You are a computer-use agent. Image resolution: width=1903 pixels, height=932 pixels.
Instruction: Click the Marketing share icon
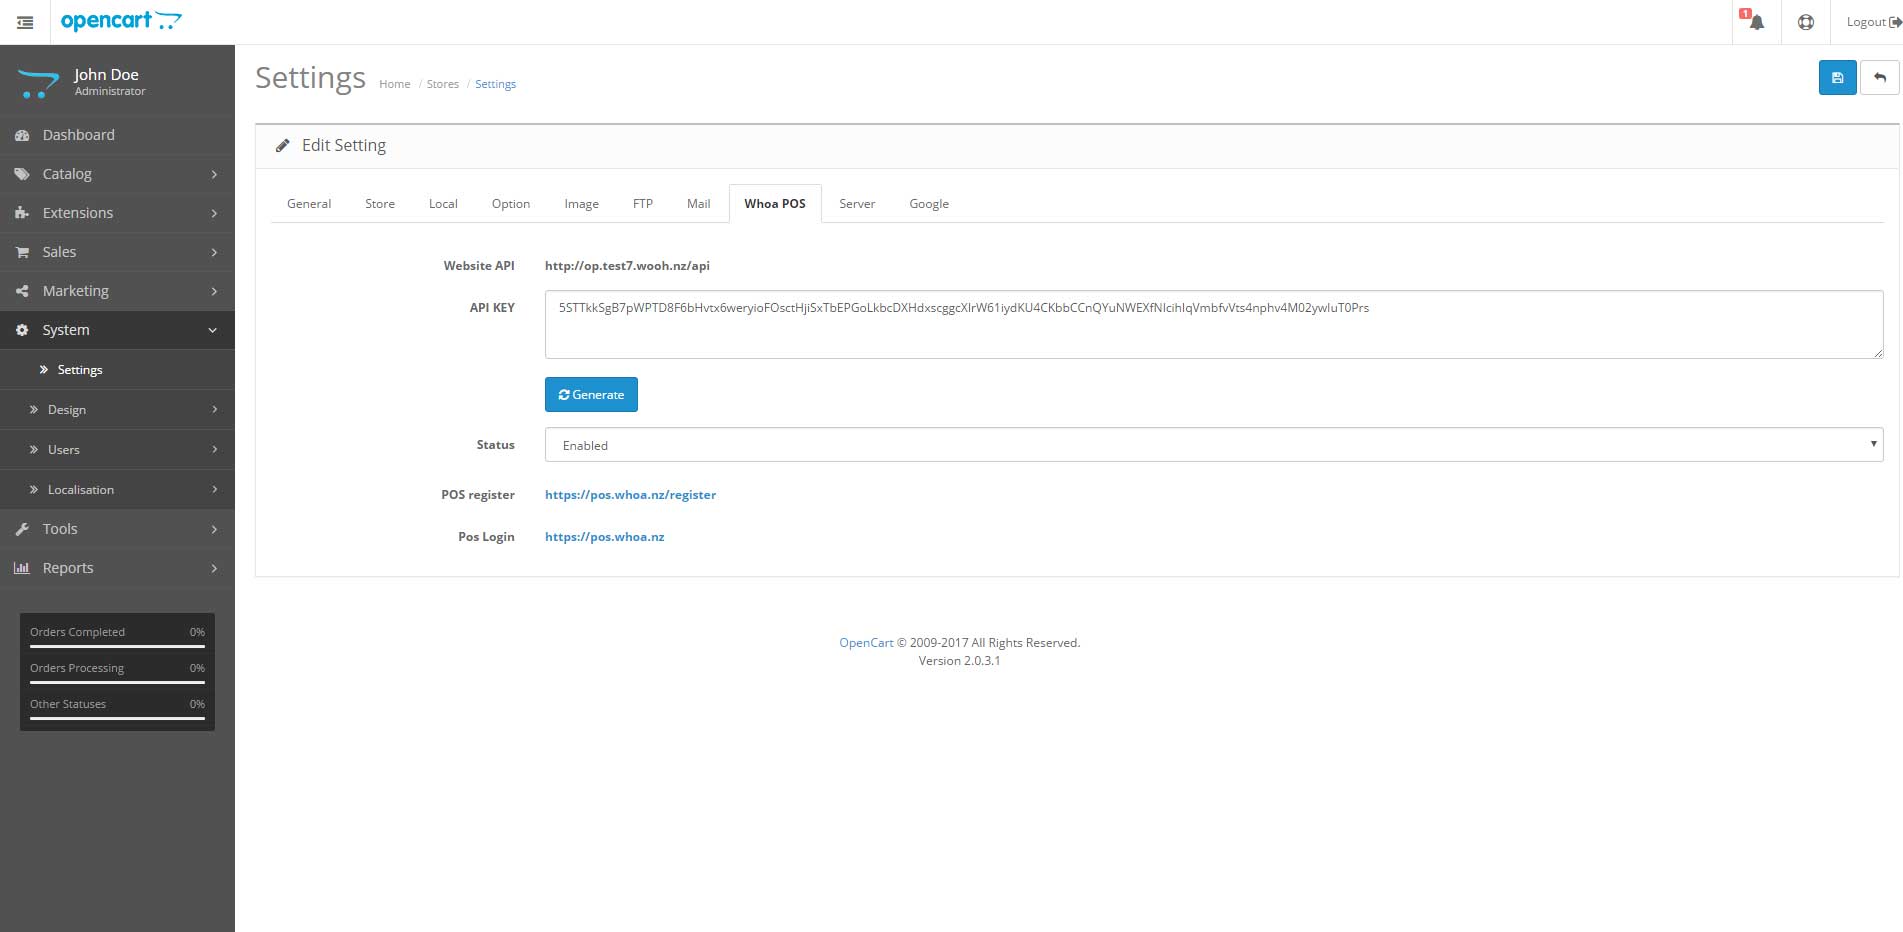[22, 291]
